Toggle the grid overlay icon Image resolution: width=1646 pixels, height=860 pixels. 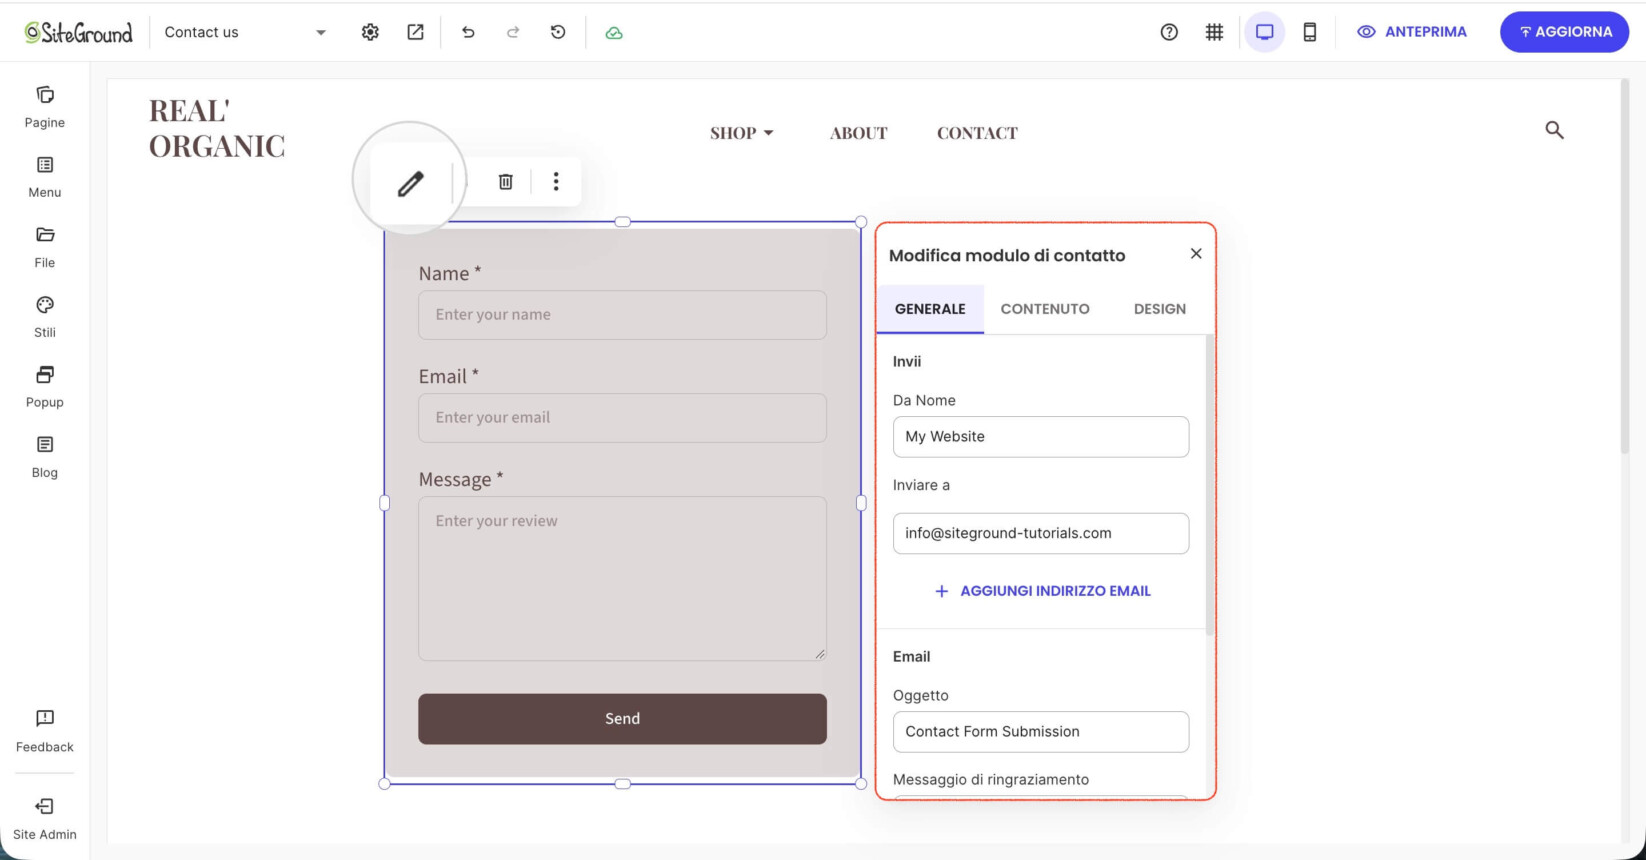click(x=1214, y=32)
